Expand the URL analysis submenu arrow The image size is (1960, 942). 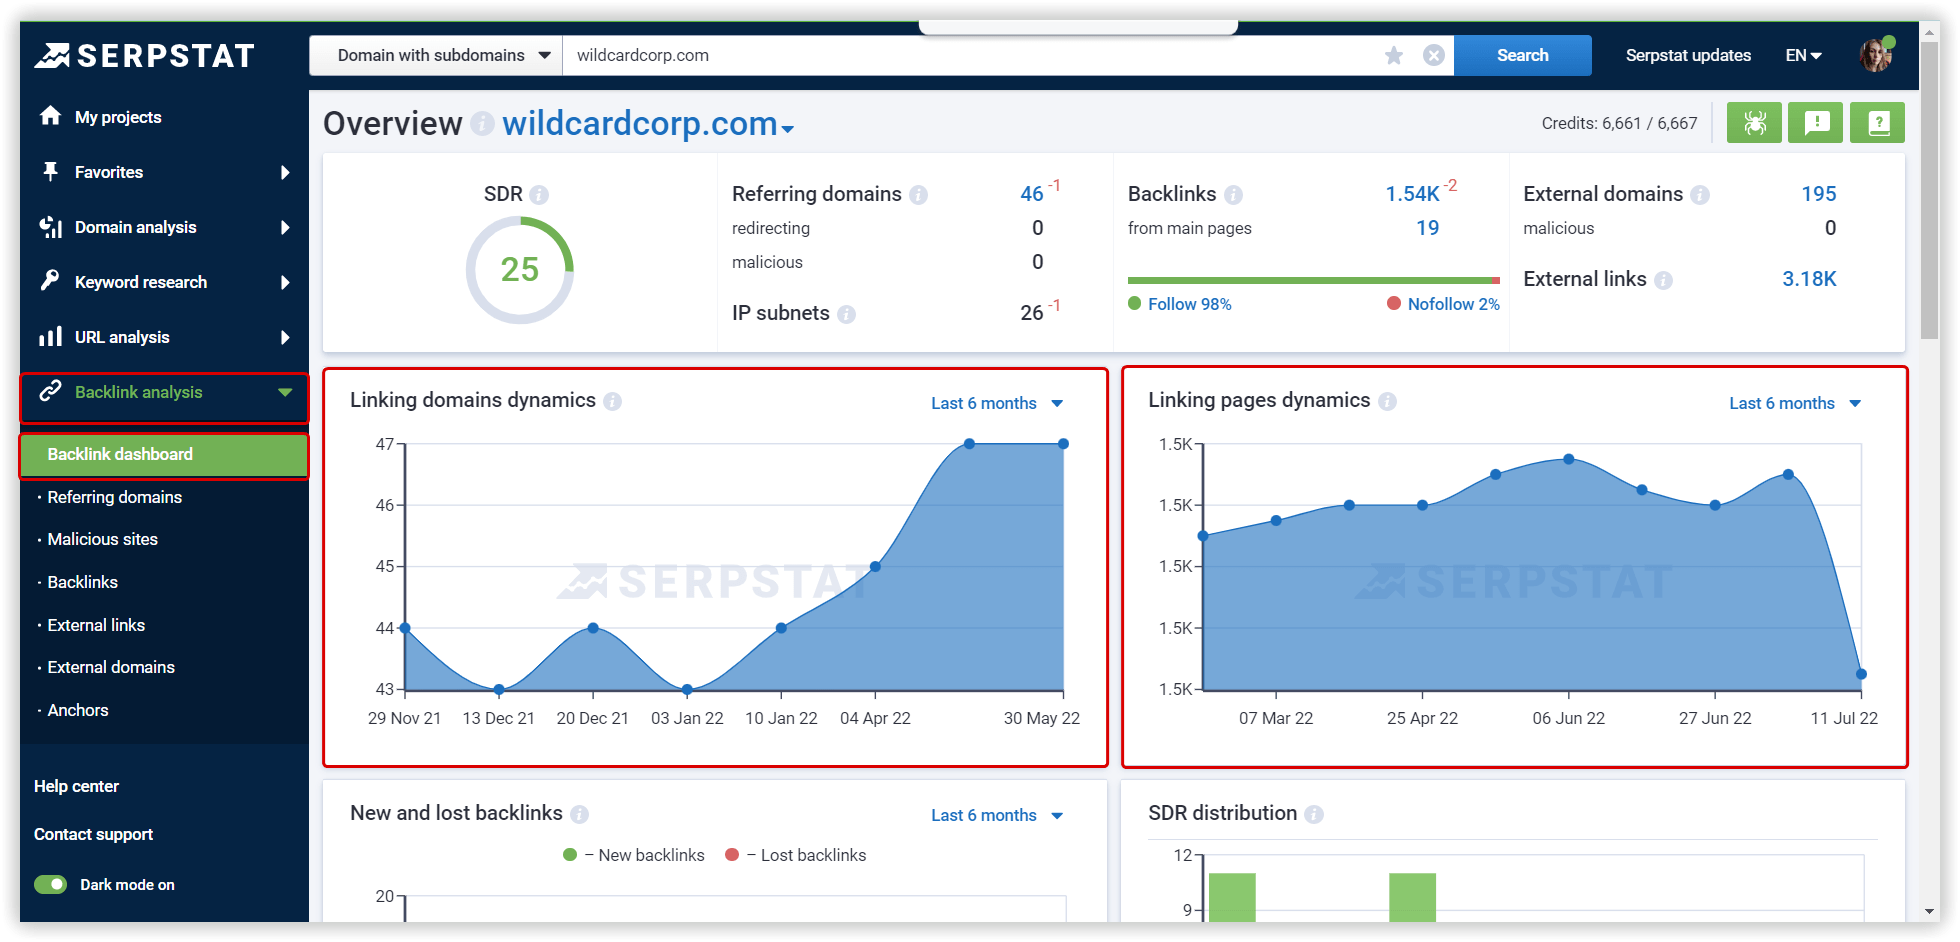coord(285,337)
